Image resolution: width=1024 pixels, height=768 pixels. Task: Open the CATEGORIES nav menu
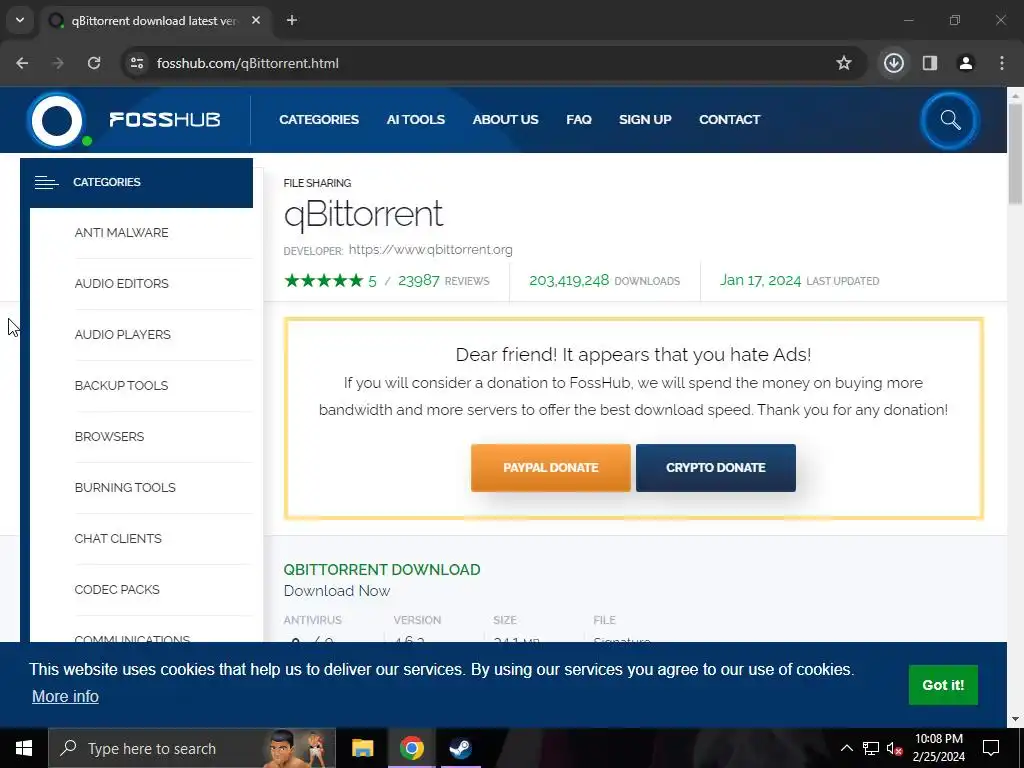point(319,120)
